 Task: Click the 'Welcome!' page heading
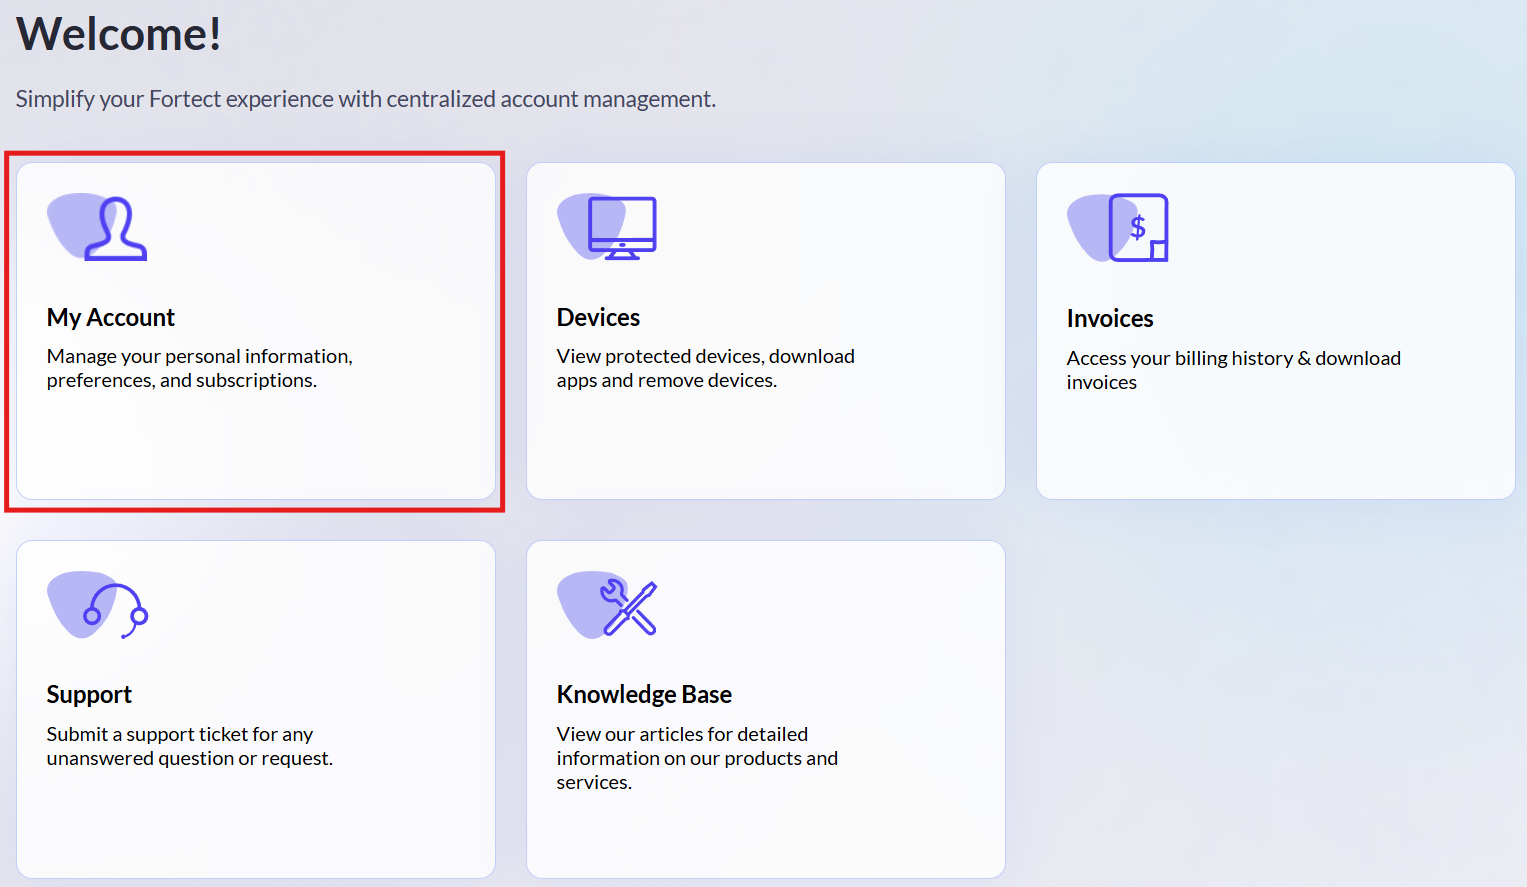tap(119, 34)
